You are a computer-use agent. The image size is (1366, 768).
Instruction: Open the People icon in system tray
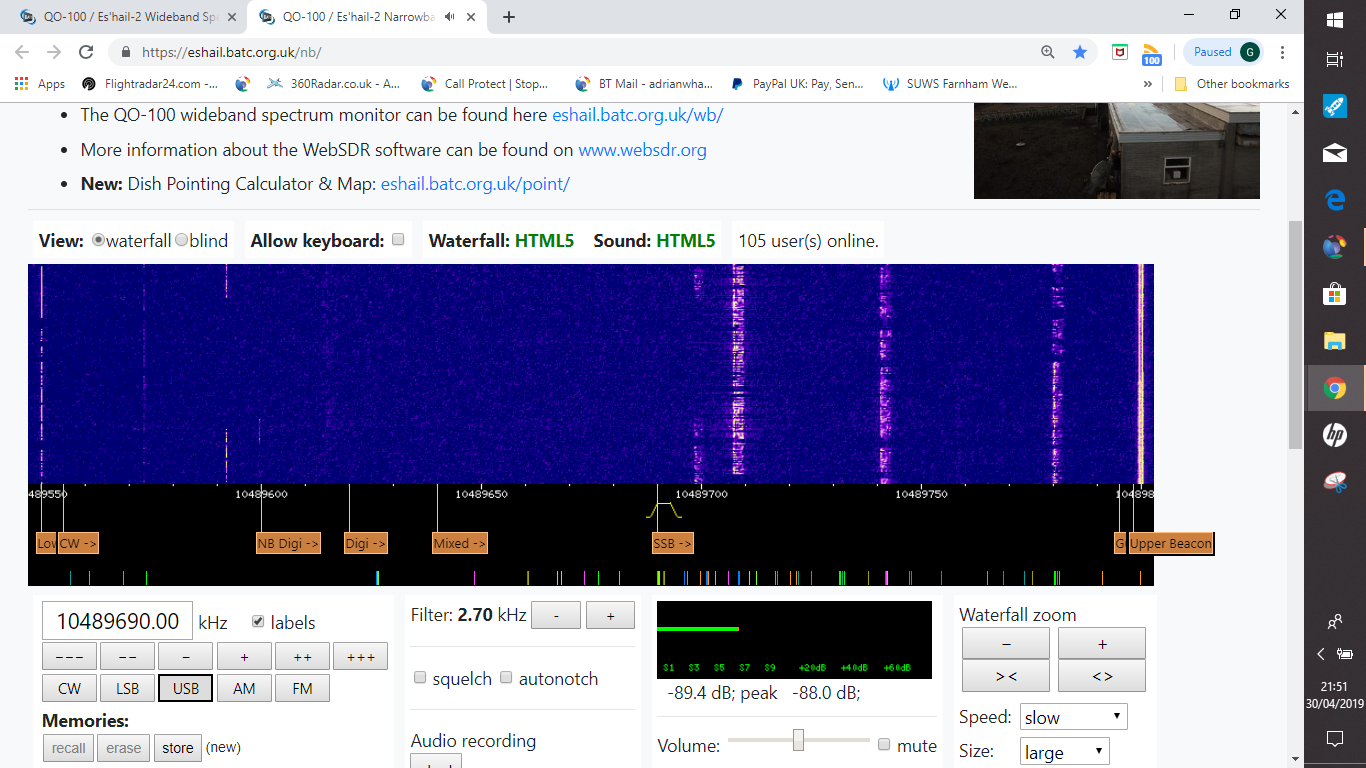[x=1335, y=622]
